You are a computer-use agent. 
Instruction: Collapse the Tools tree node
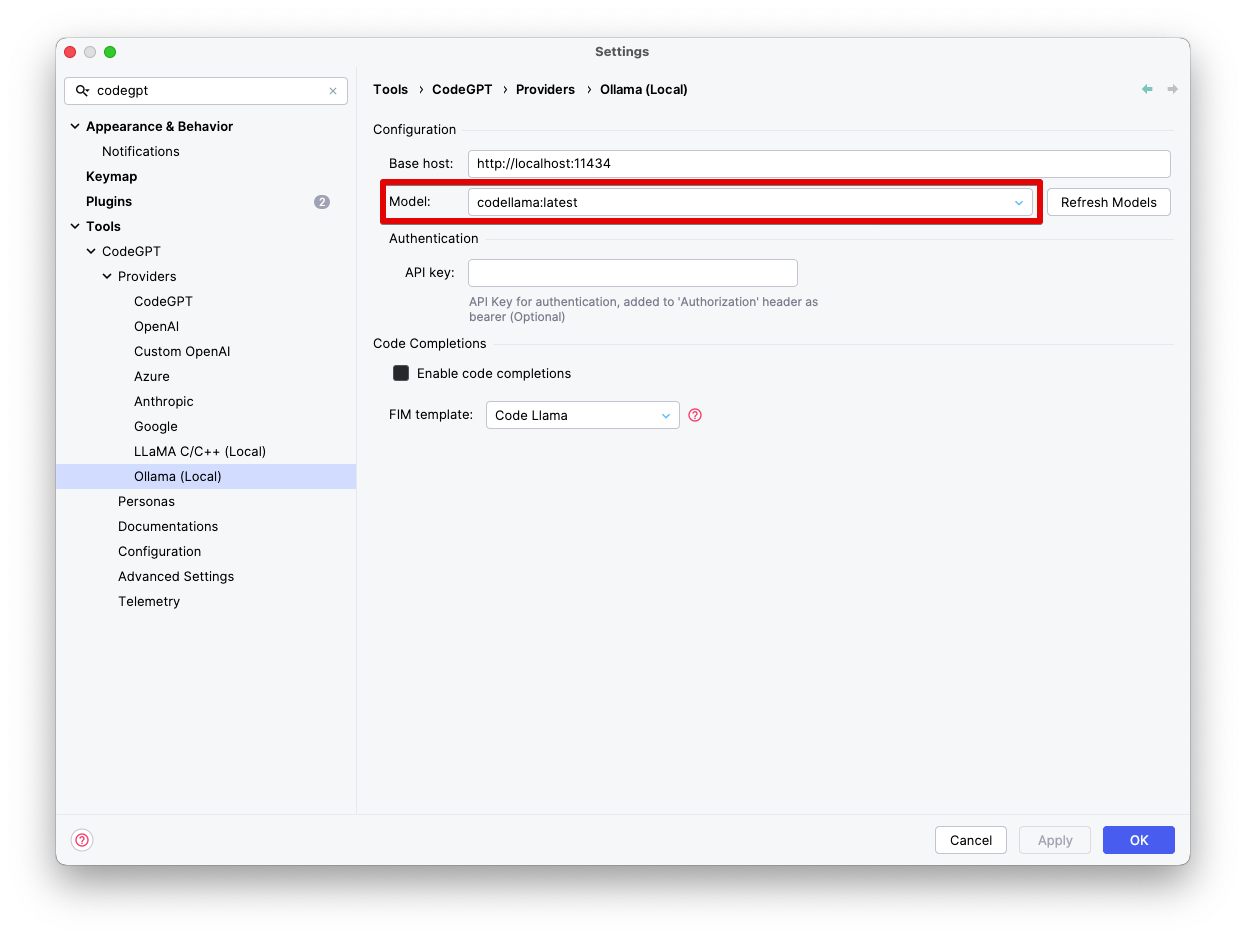tap(75, 227)
